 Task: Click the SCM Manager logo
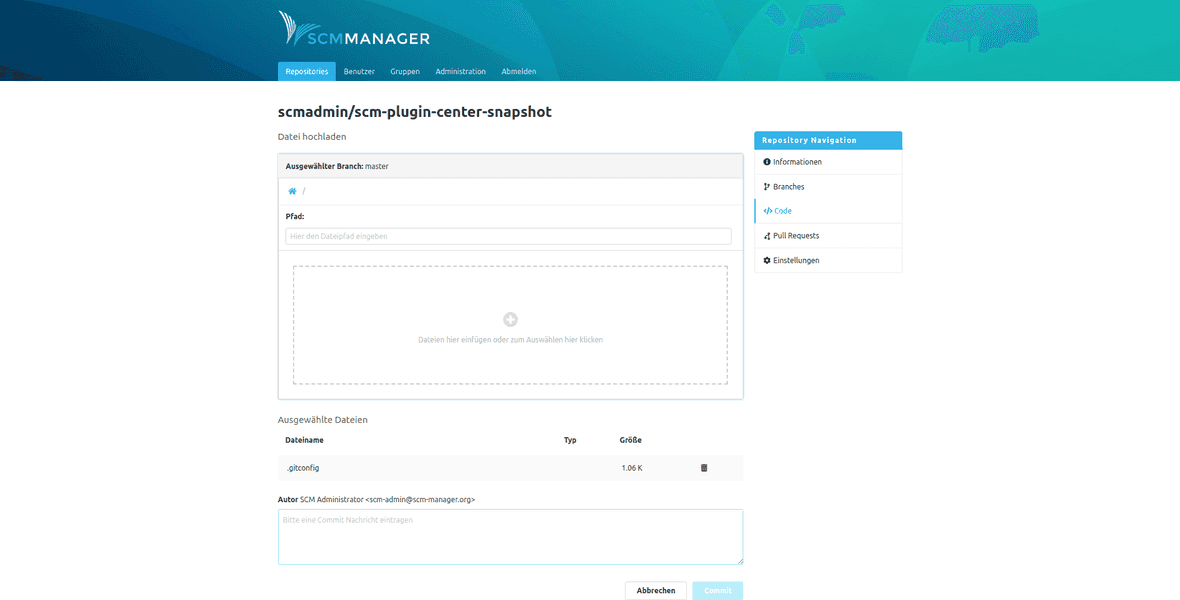[354, 30]
